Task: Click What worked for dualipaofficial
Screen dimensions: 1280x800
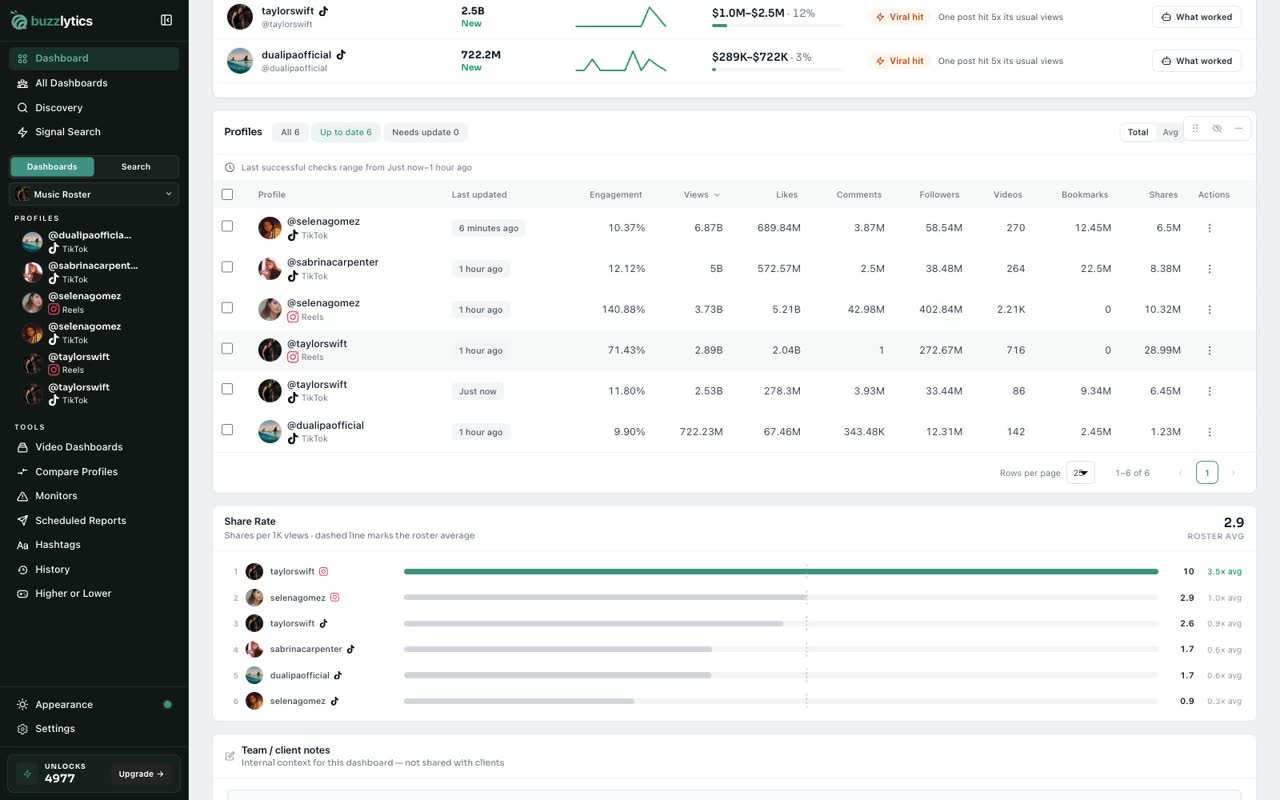Action: point(1197,61)
